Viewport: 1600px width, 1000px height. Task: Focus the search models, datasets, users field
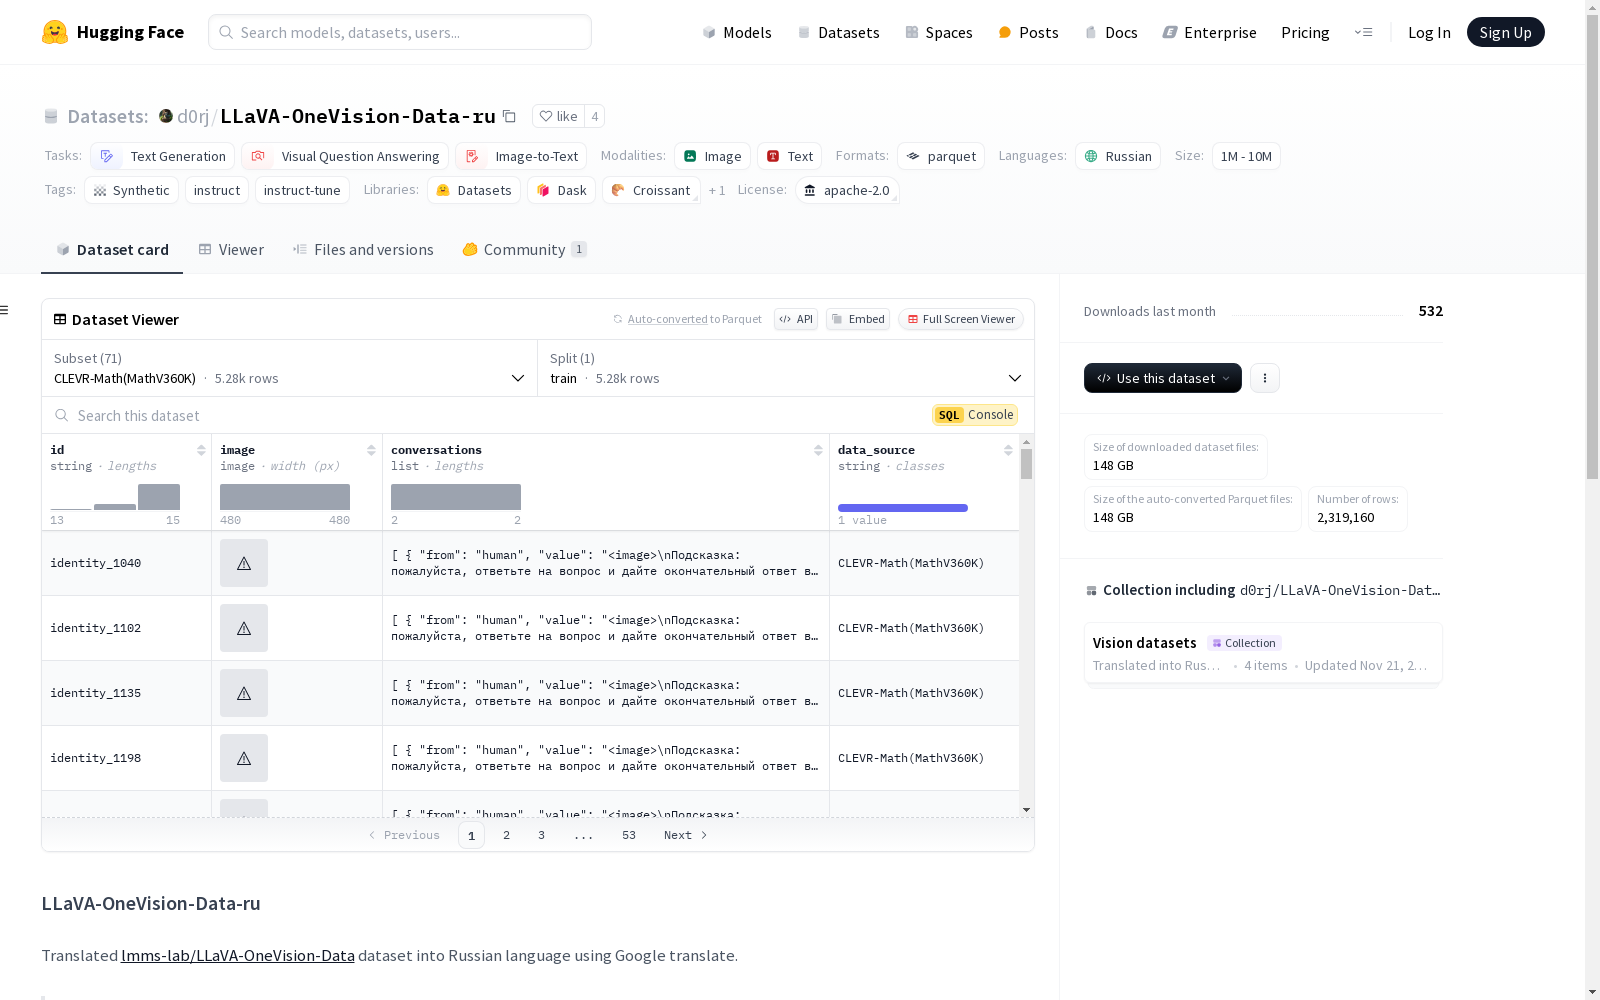(x=400, y=32)
